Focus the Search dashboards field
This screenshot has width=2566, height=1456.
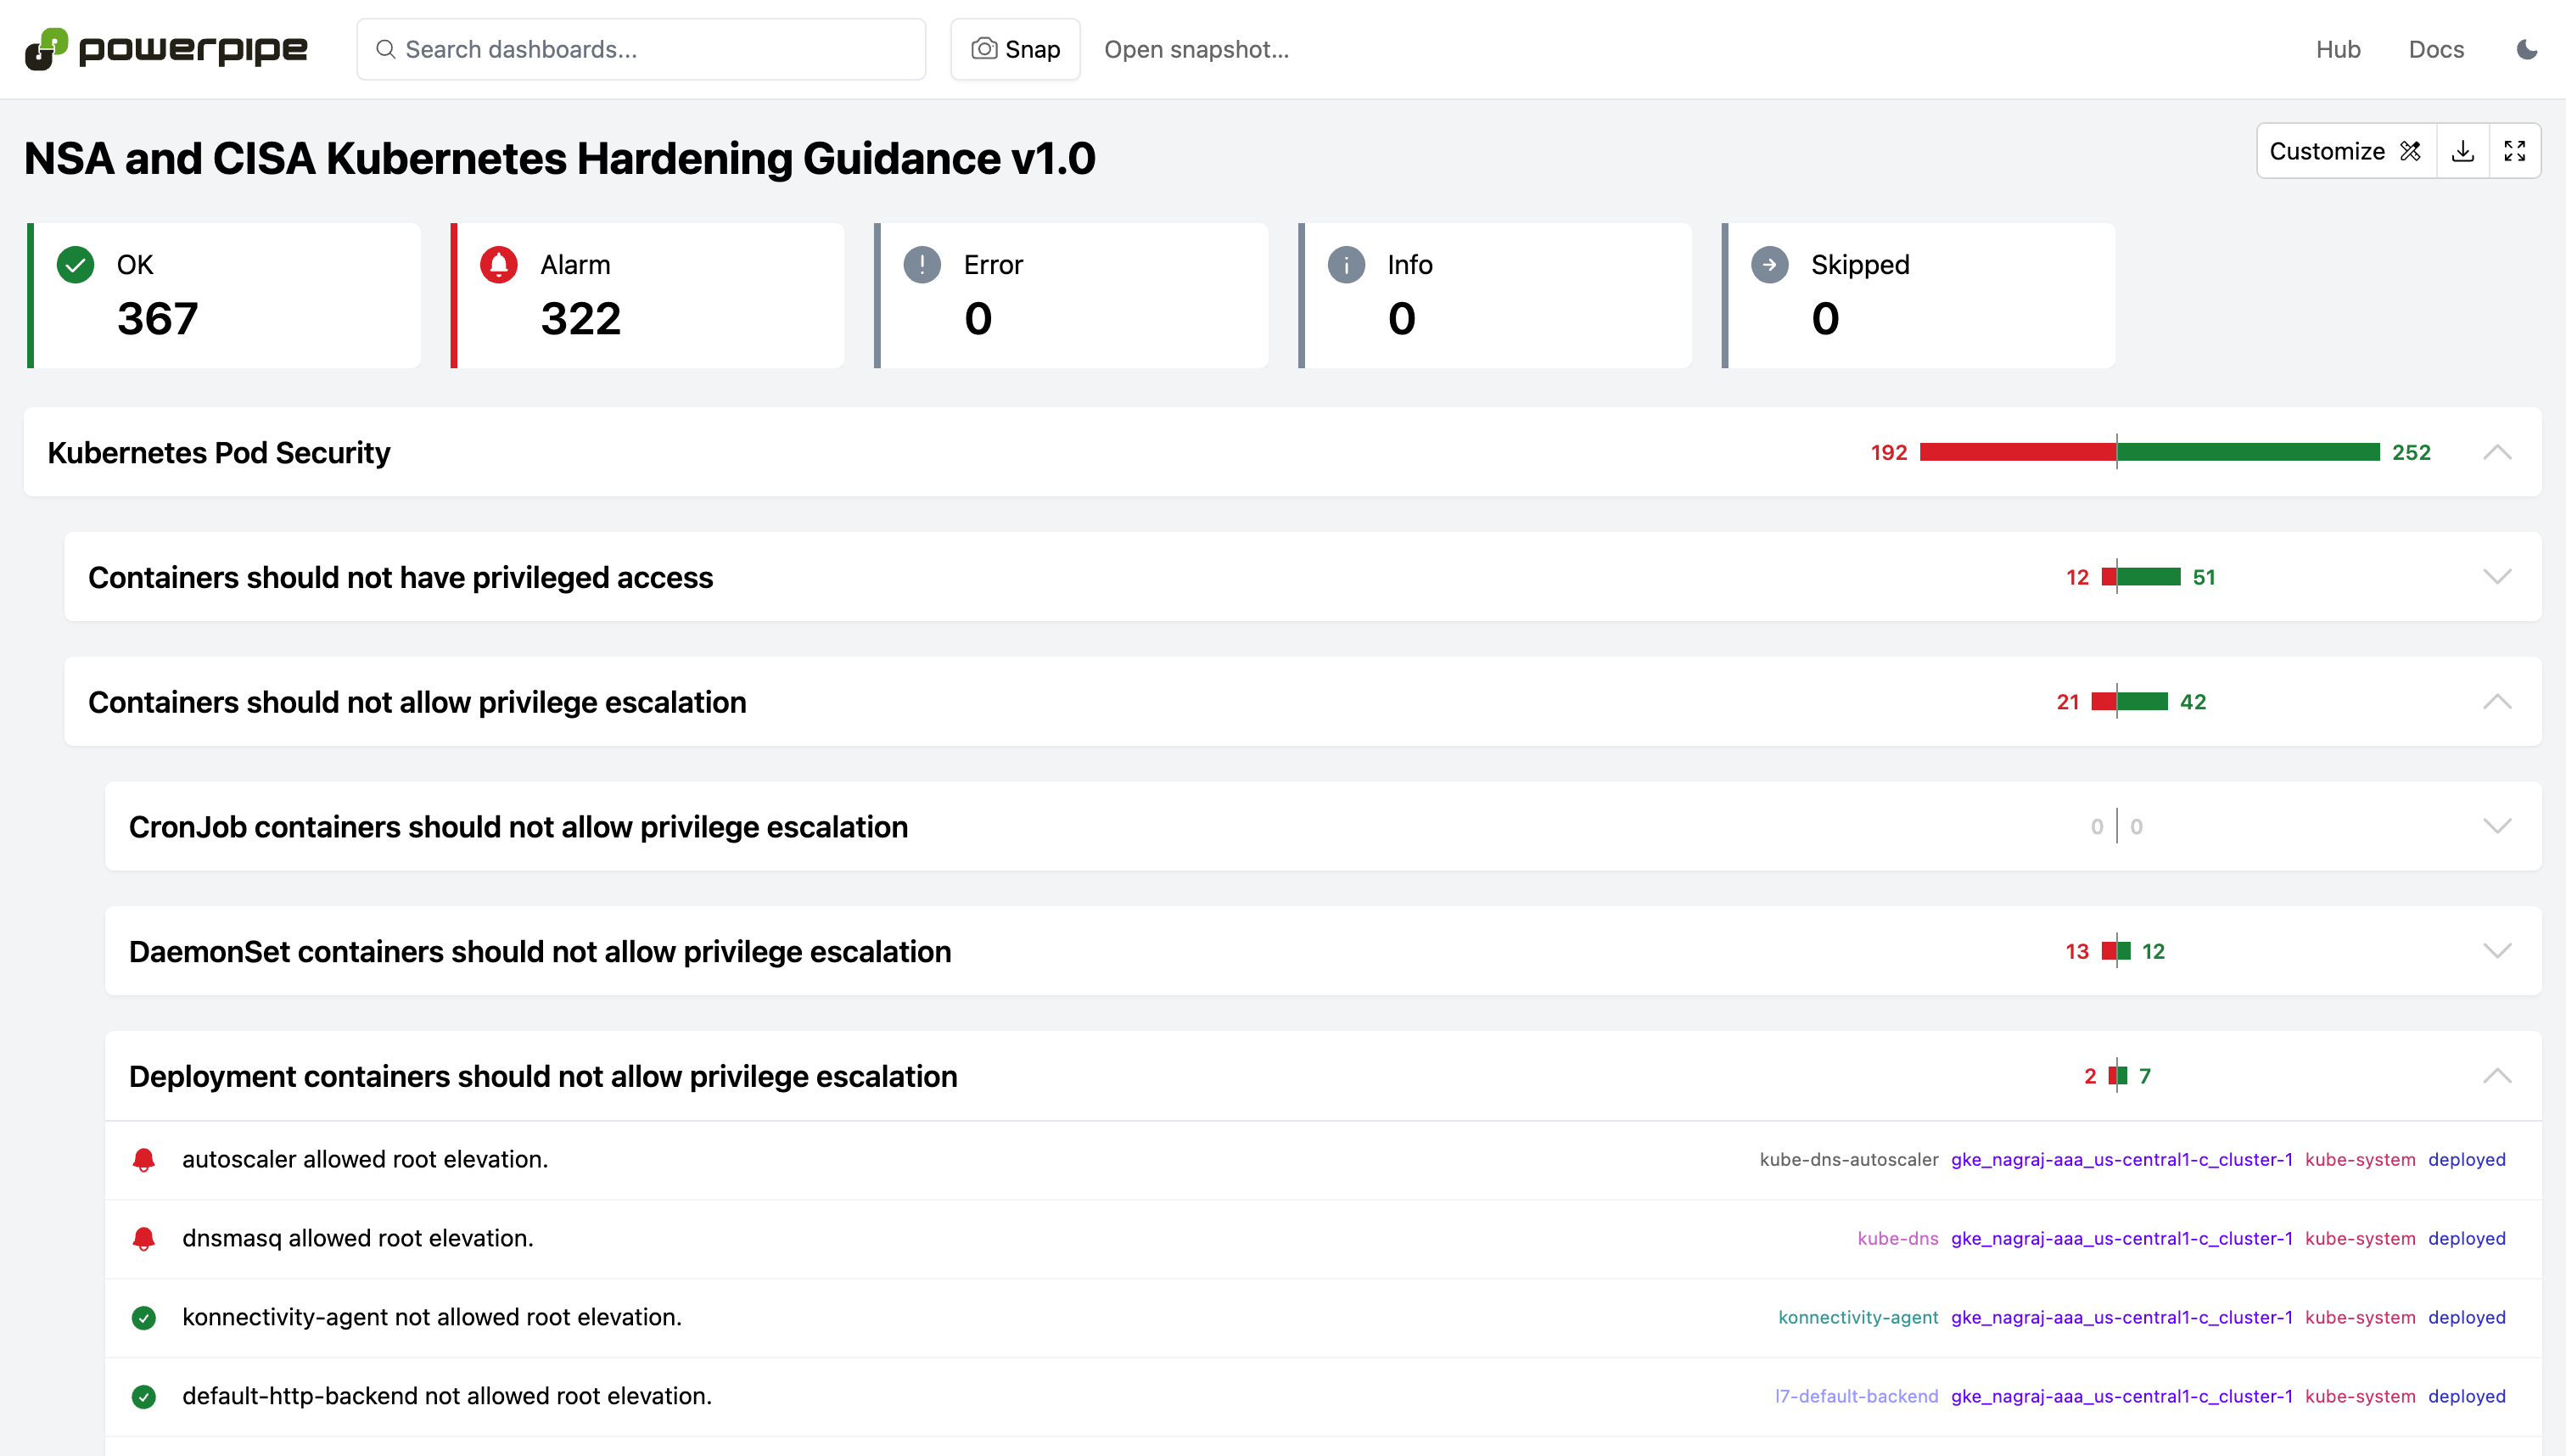click(x=641, y=49)
